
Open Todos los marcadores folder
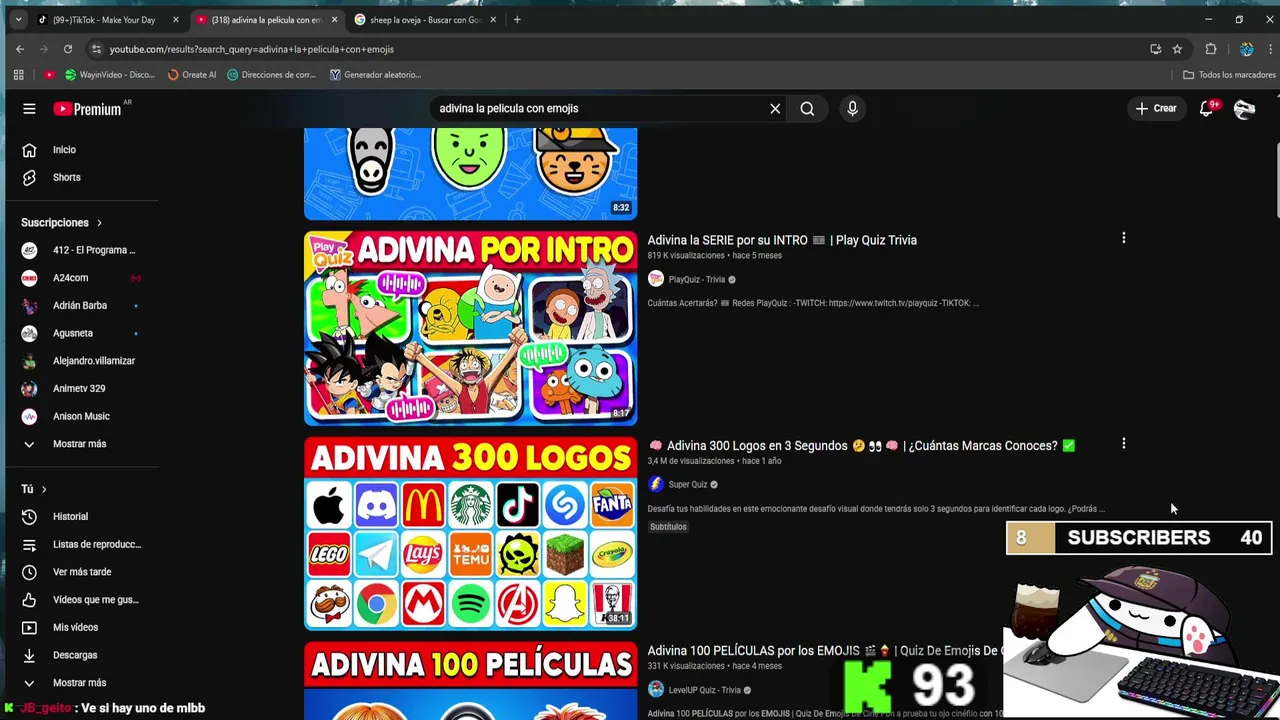pos(1229,75)
